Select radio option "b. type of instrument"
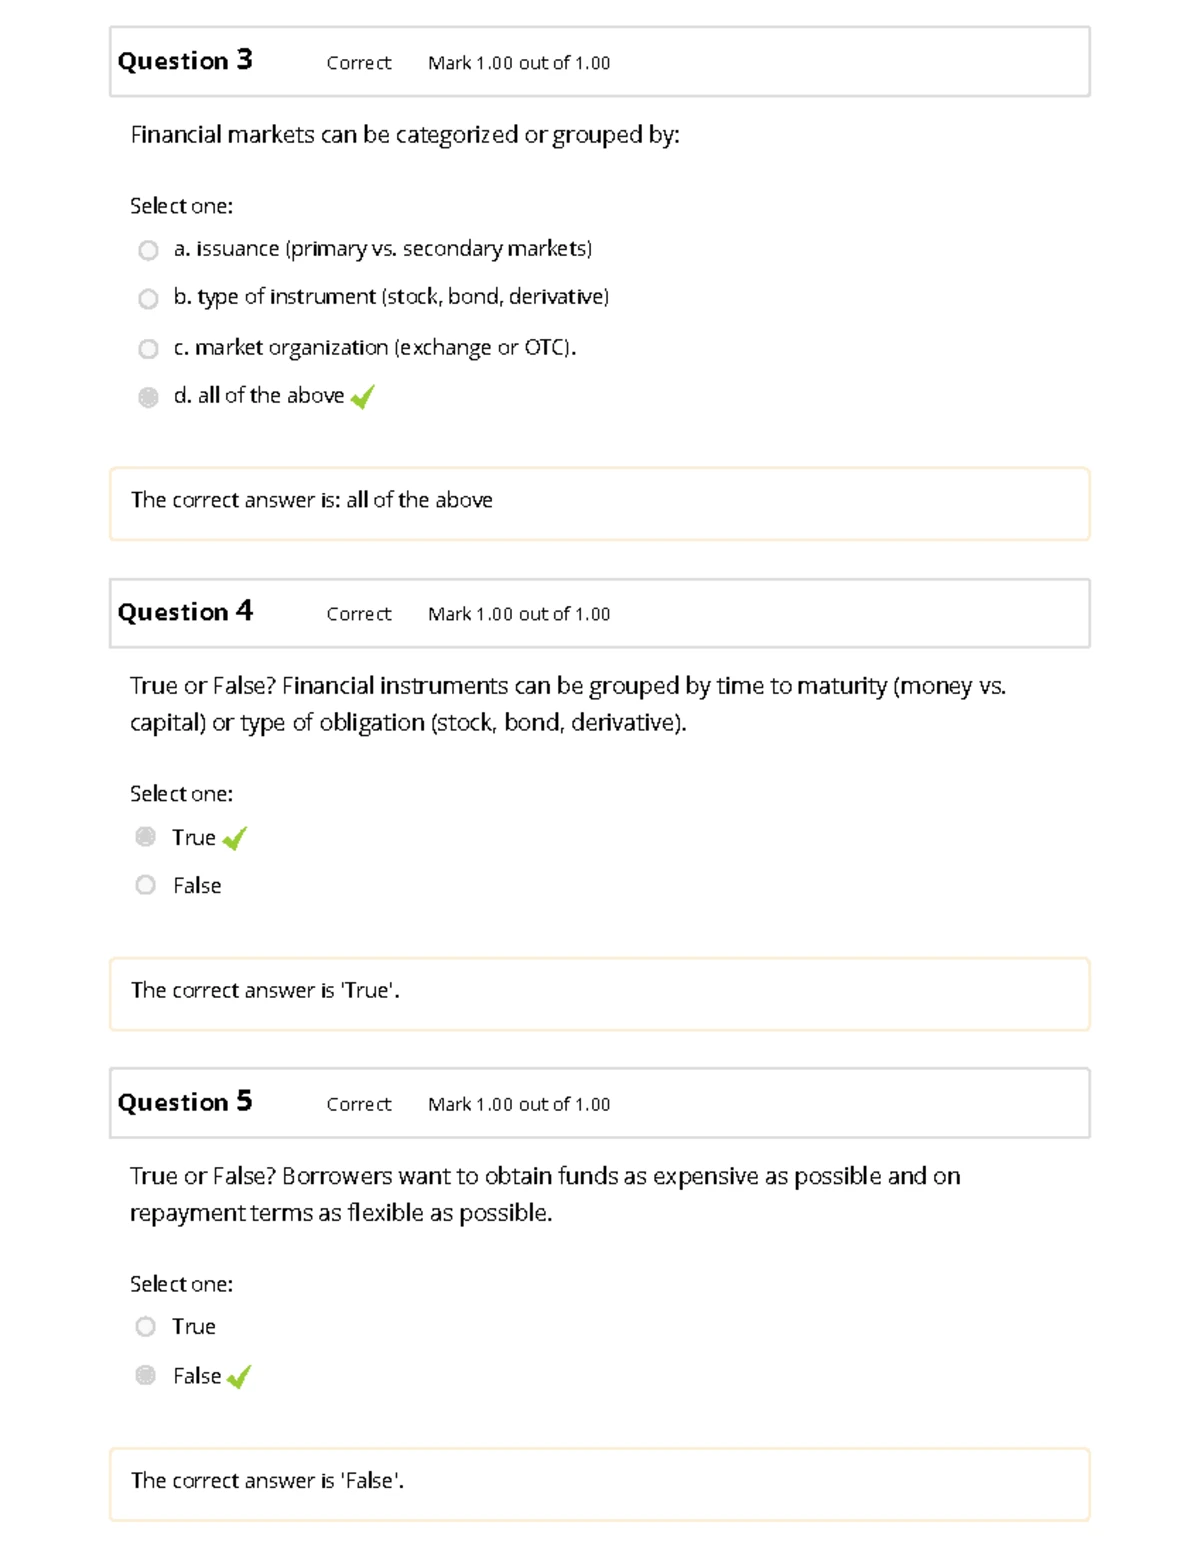This screenshot has height=1553, width=1200. (x=147, y=297)
